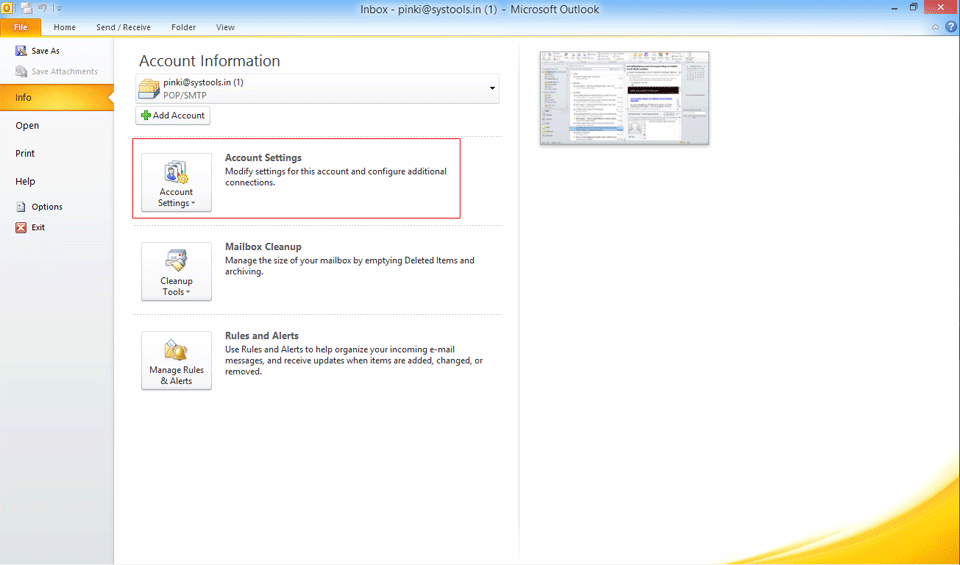Select Print in the backstage menu
Screen dimensions: 960x565
(25, 154)
